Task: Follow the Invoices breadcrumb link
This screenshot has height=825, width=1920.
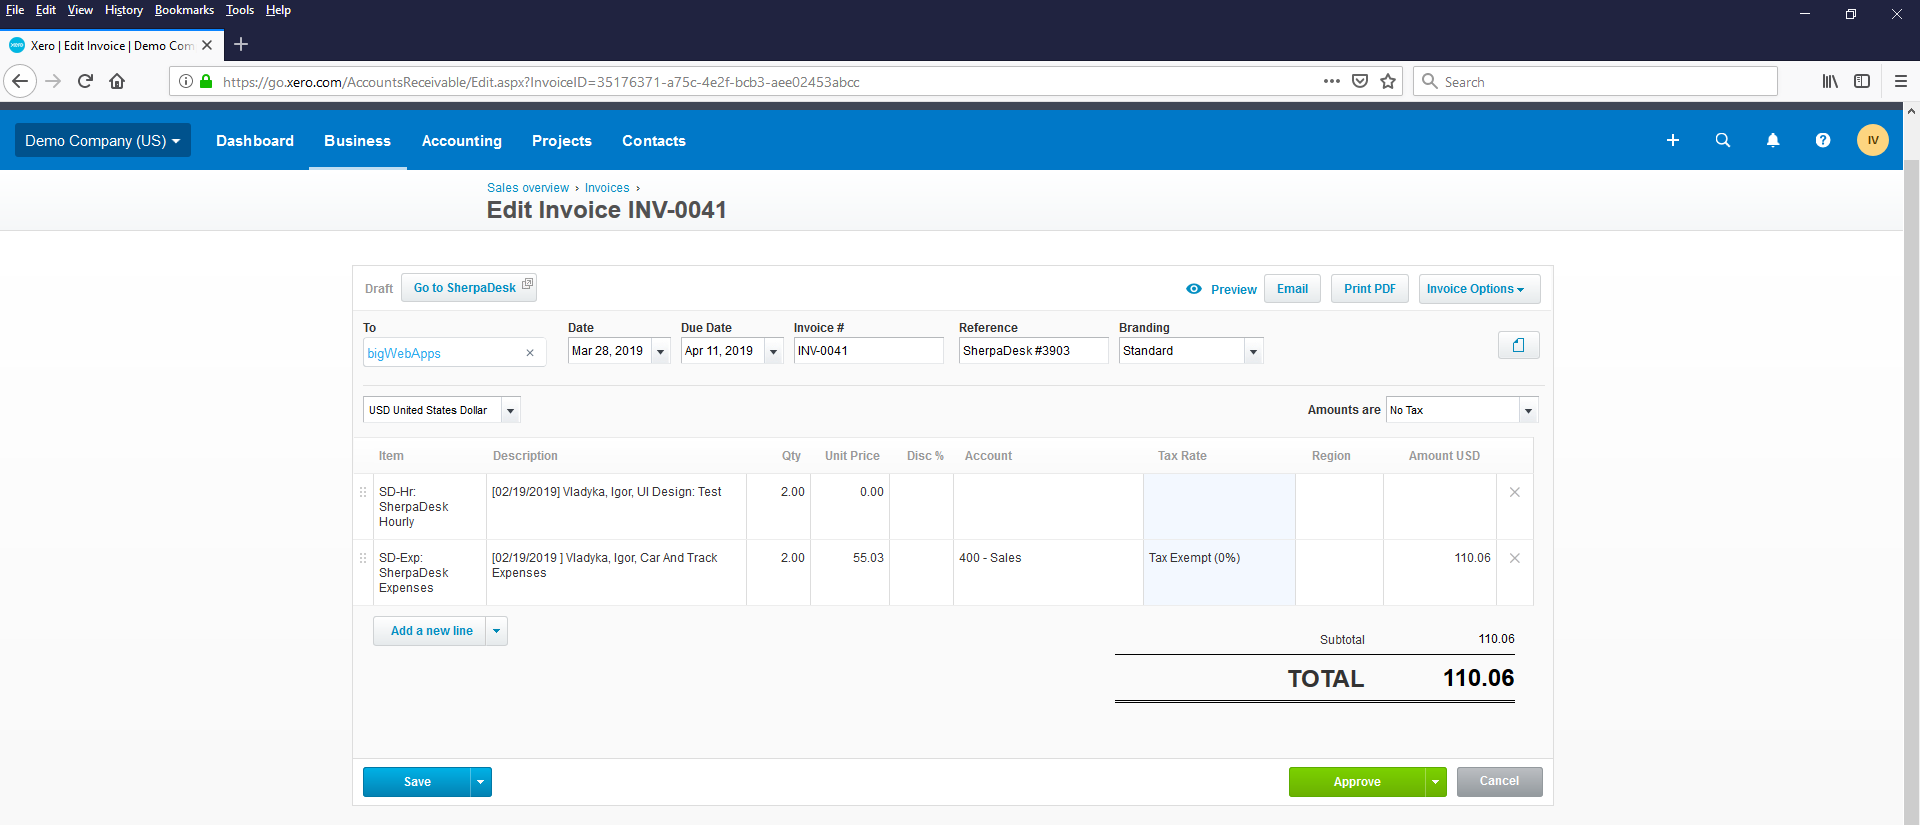Action: point(606,188)
